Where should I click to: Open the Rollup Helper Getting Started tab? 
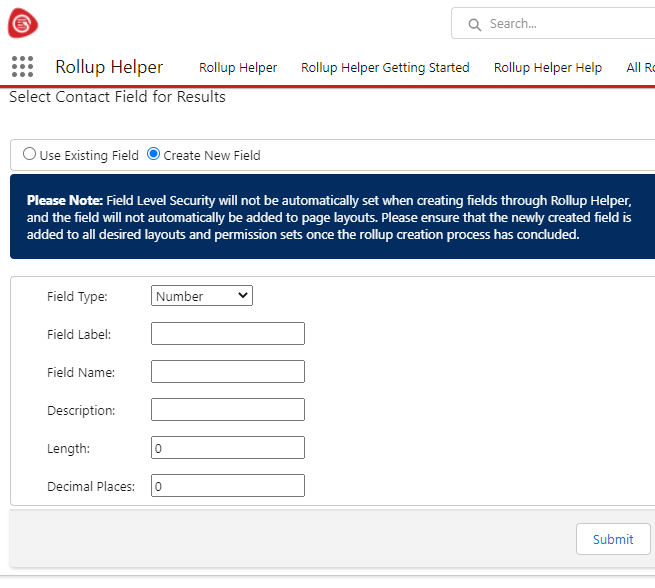click(x=385, y=68)
